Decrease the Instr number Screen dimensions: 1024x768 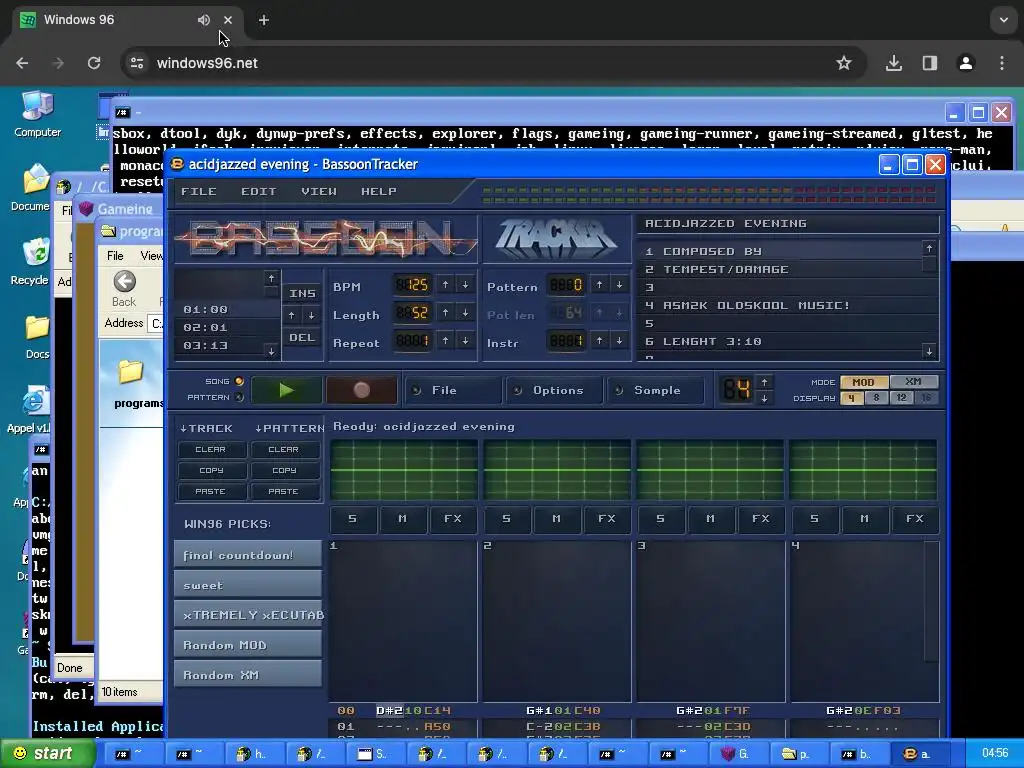619,341
